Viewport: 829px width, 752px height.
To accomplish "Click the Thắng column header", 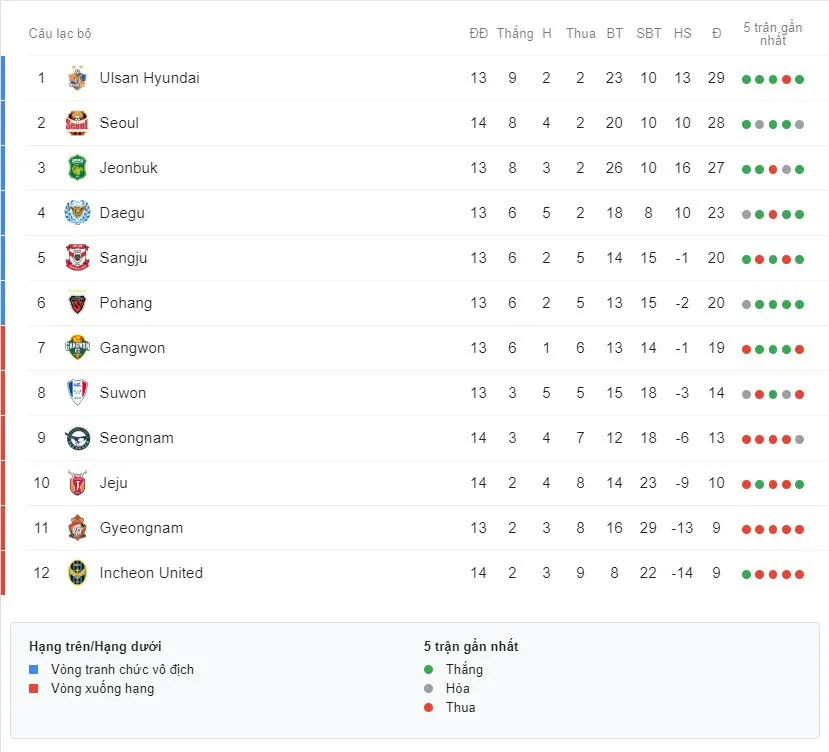I will pos(515,33).
